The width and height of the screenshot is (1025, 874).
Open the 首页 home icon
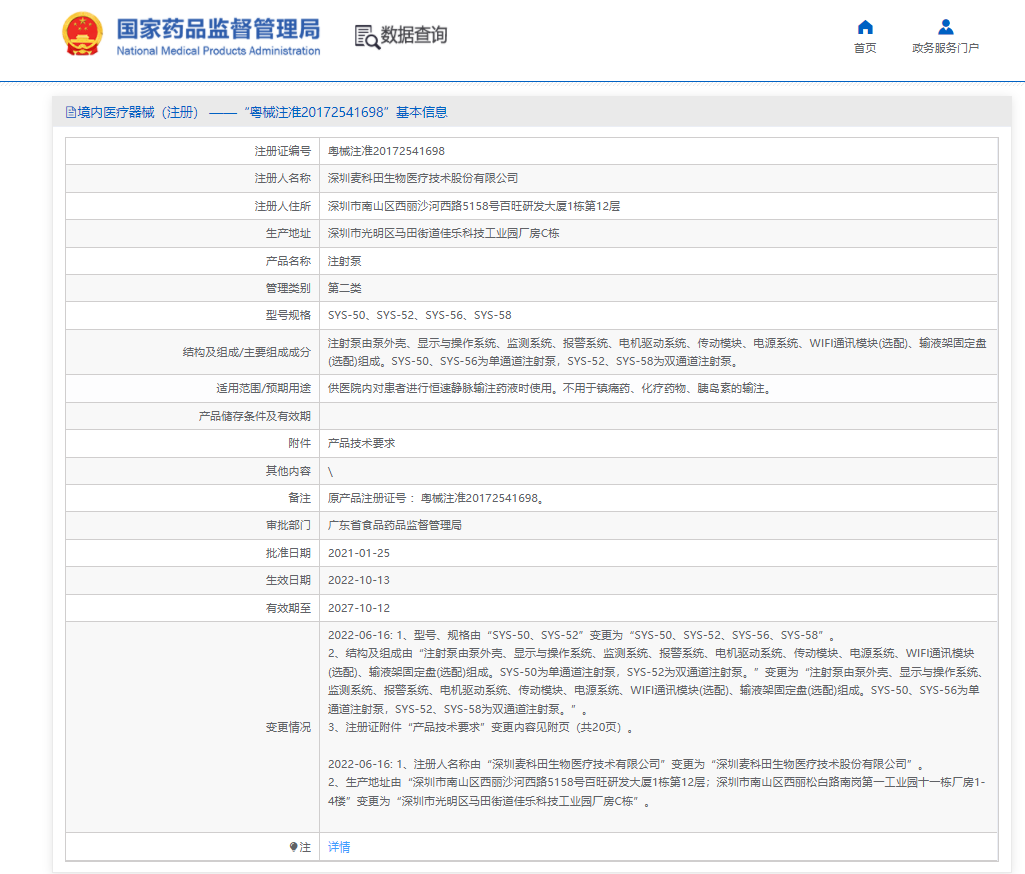(x=865, y=27)
